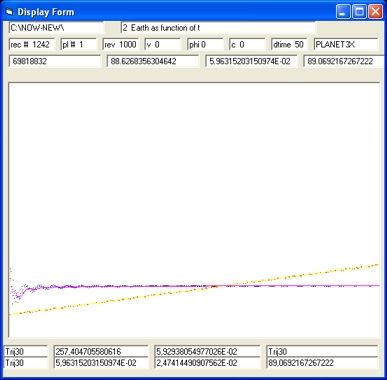Screen dimensions: 387x380
Task: Click the top-row 5.96315203150974E-02 field
Action: (x=251, y=61)
